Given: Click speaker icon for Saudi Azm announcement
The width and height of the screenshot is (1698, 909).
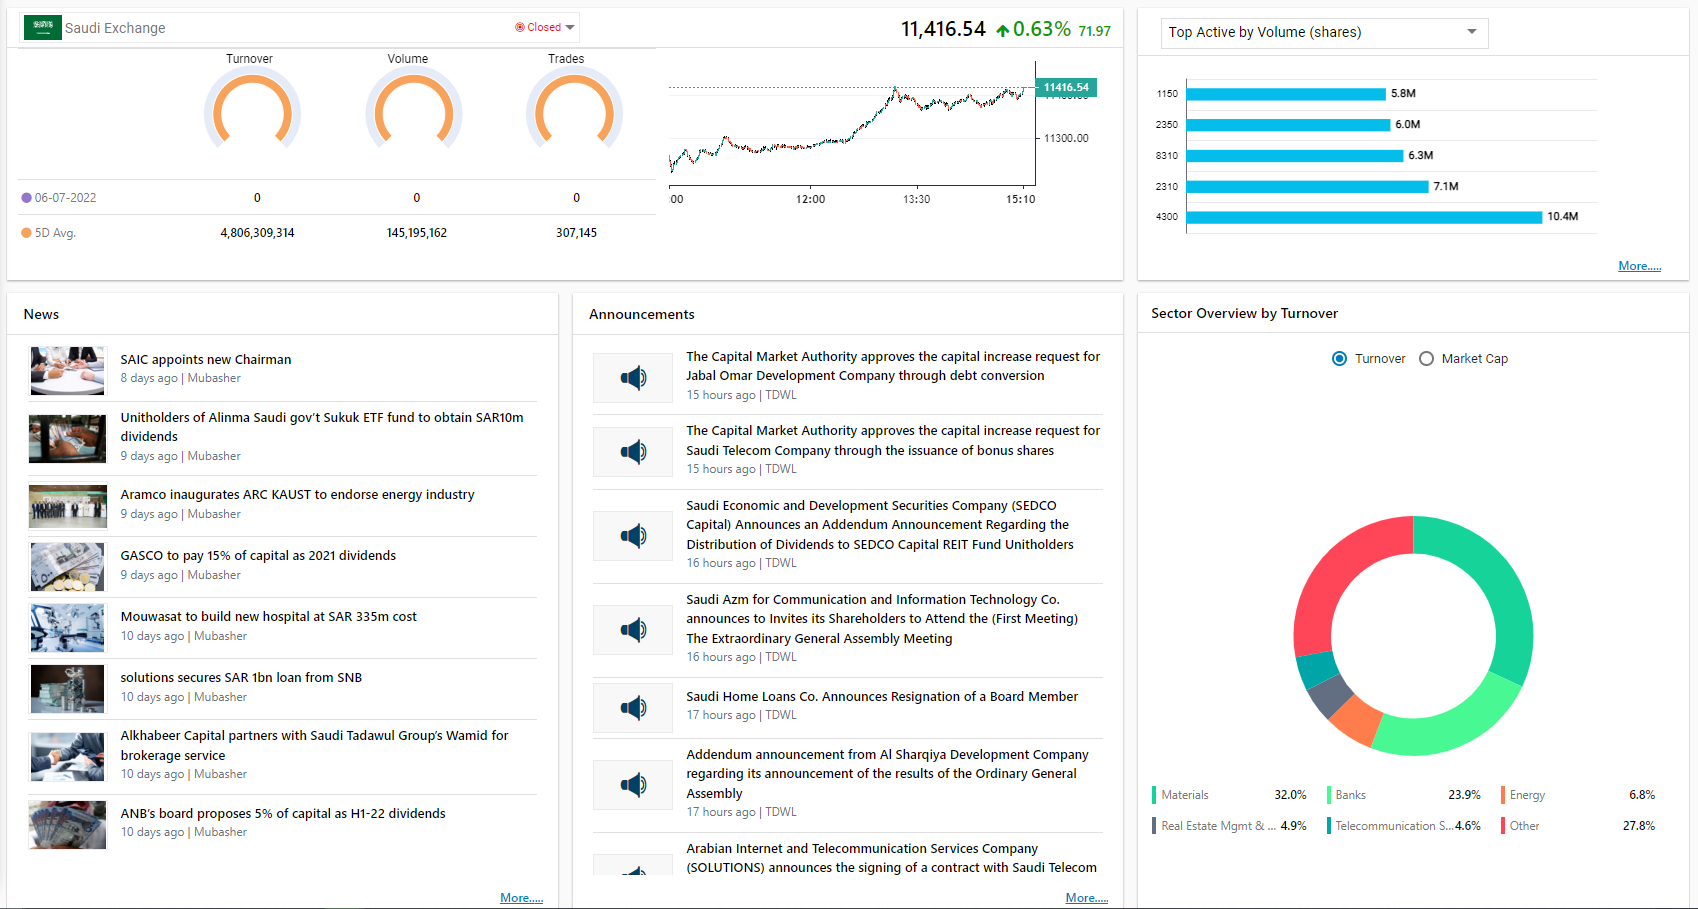Looking at the screenshot, I should pyautogui.click(x=633, y=629).
